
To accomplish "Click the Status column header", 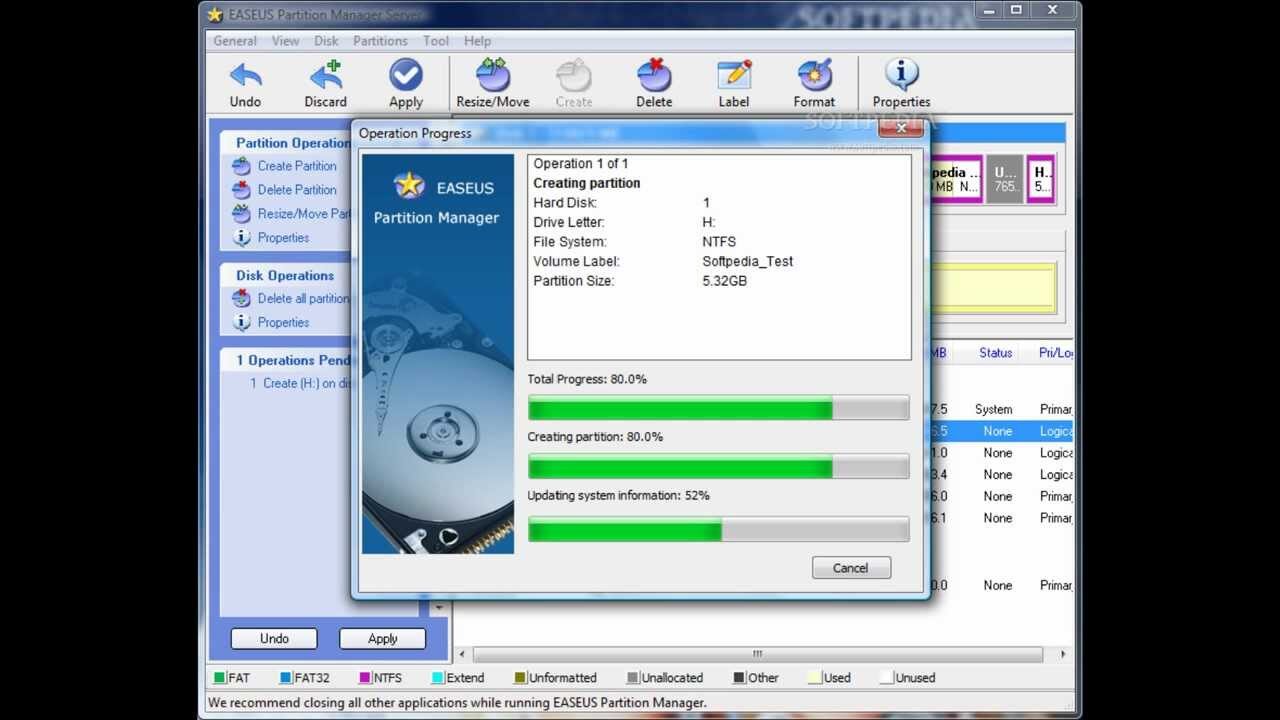I will (996, 353).
